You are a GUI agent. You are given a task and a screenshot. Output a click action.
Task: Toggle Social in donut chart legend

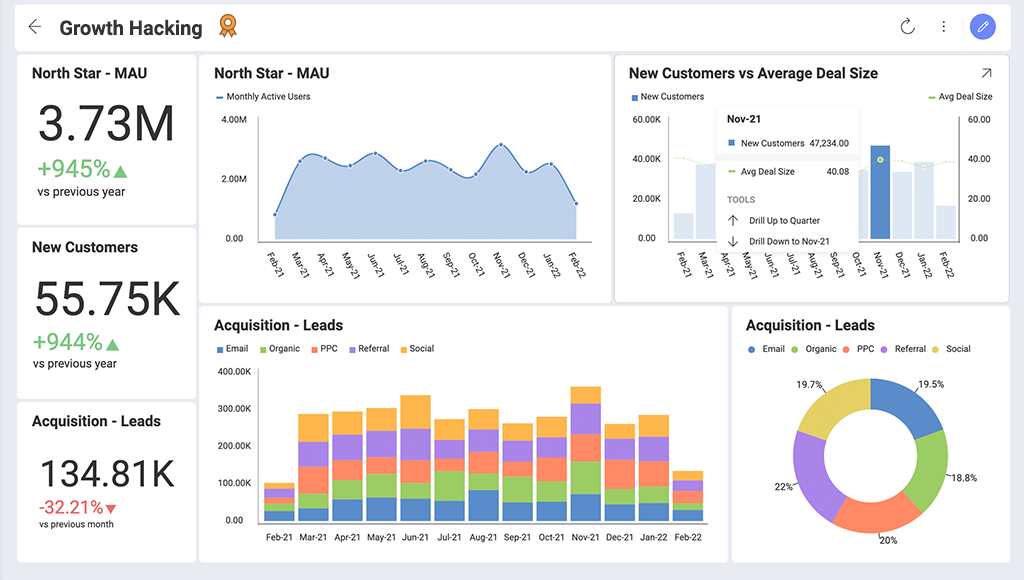(957, 349)
